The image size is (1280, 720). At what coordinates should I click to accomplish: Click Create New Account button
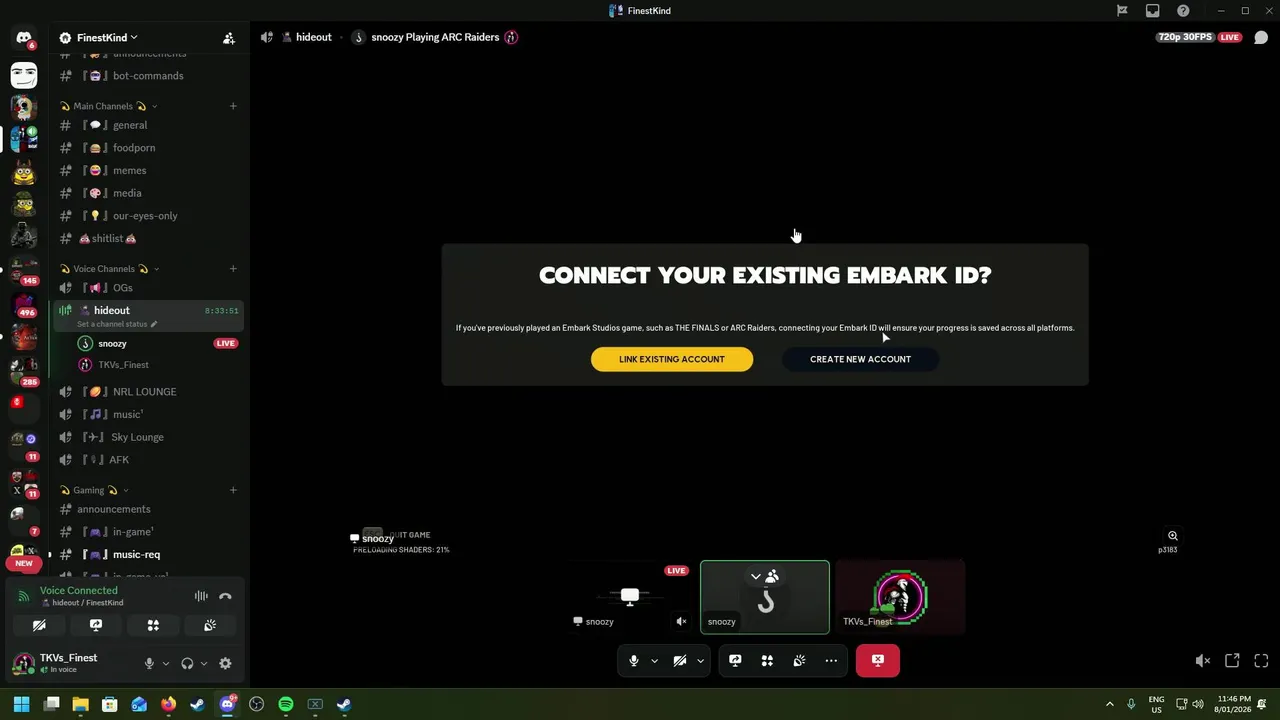pos(860,359)
